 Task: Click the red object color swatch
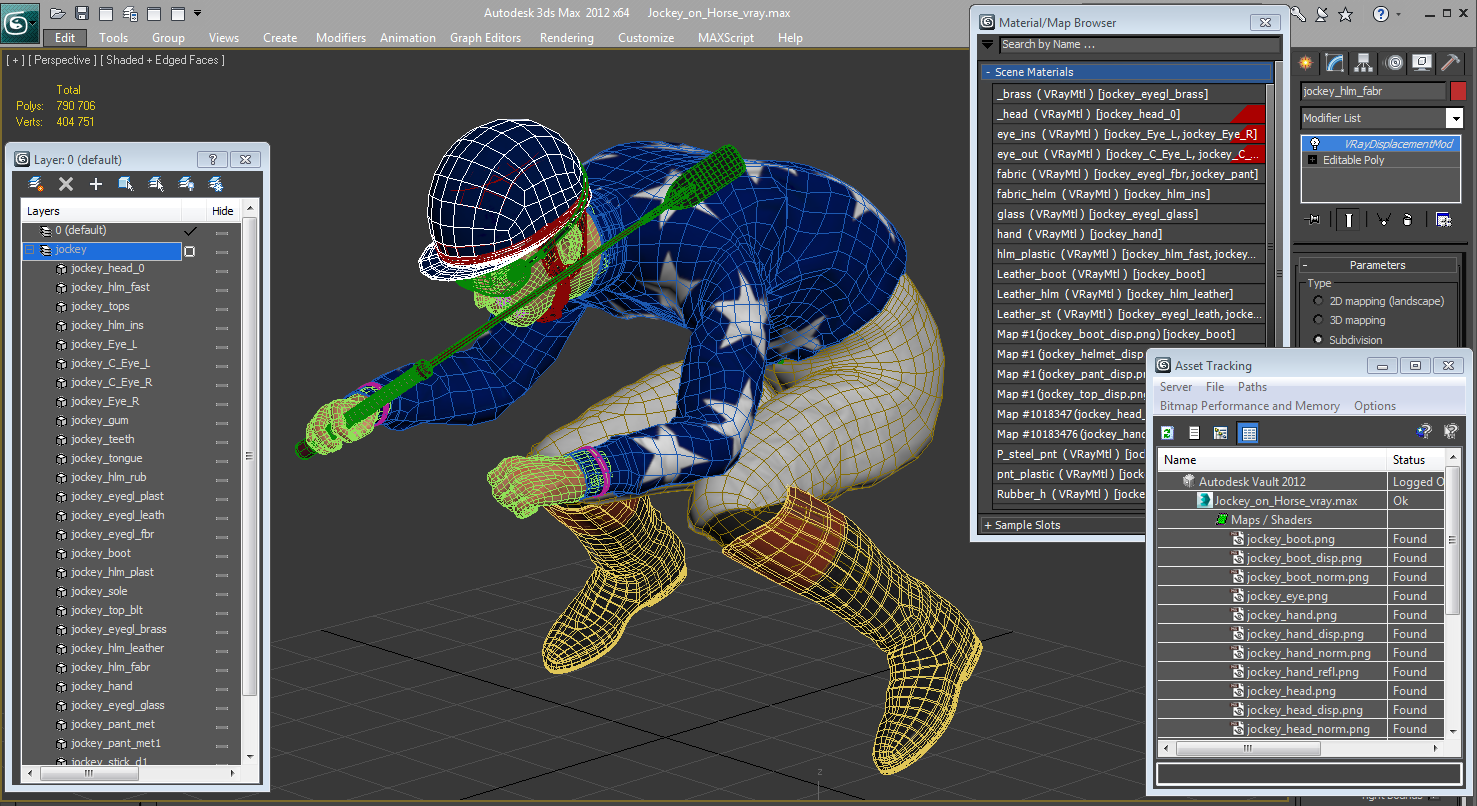click(x=1458, y=91)
